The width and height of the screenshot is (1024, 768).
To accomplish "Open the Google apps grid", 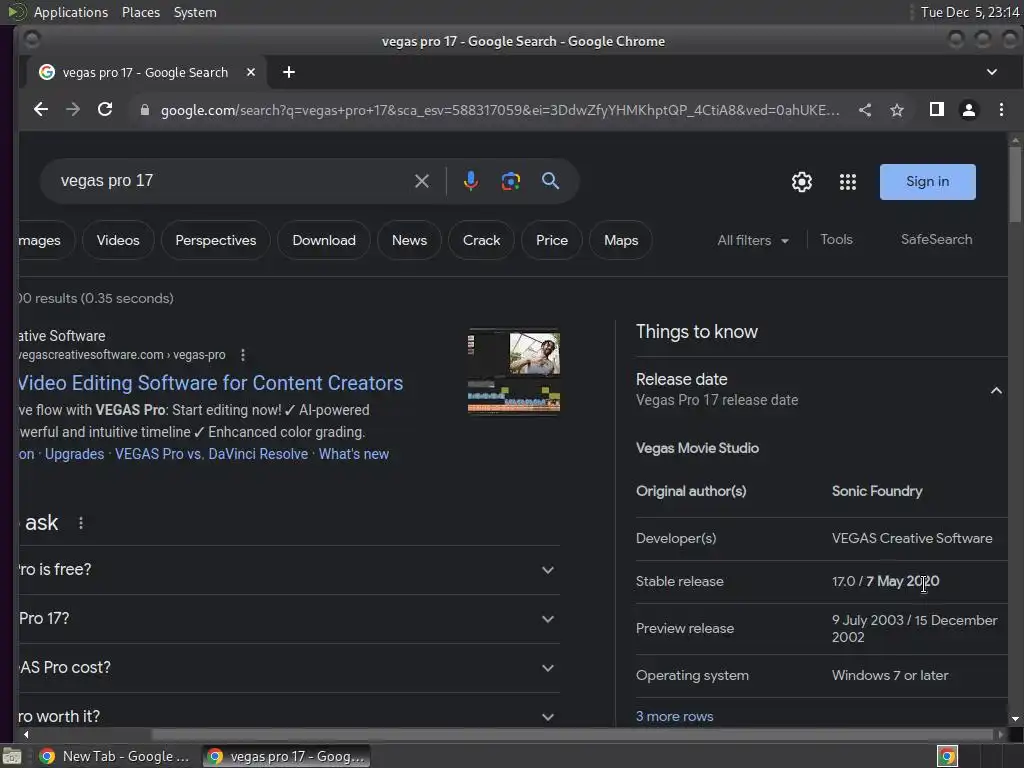I will pyautogui.click(x=848, y=182).
